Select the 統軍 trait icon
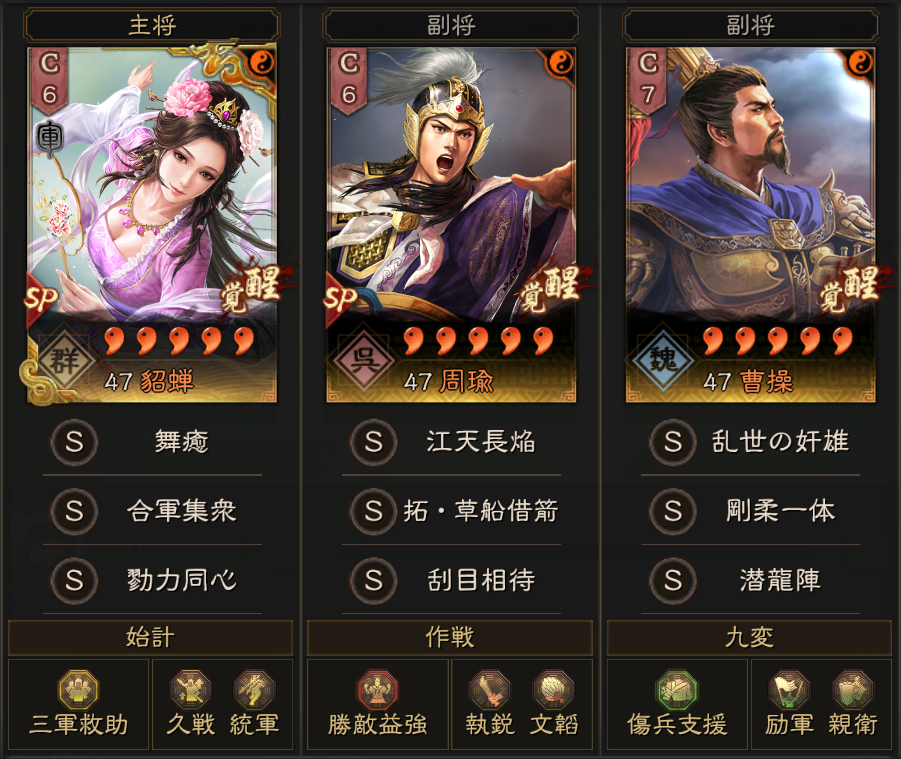This screenshot has height=759, width=901. click(254, 689)
